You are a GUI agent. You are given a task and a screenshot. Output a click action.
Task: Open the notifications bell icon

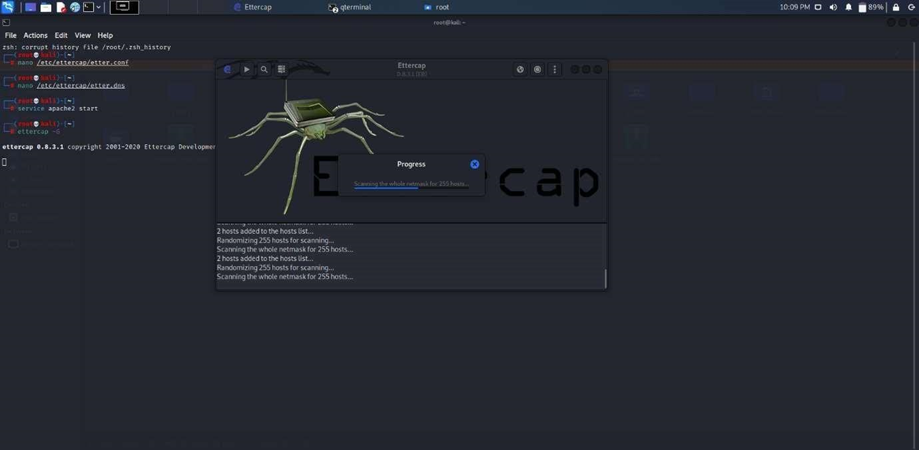click(x=849, y=7)
